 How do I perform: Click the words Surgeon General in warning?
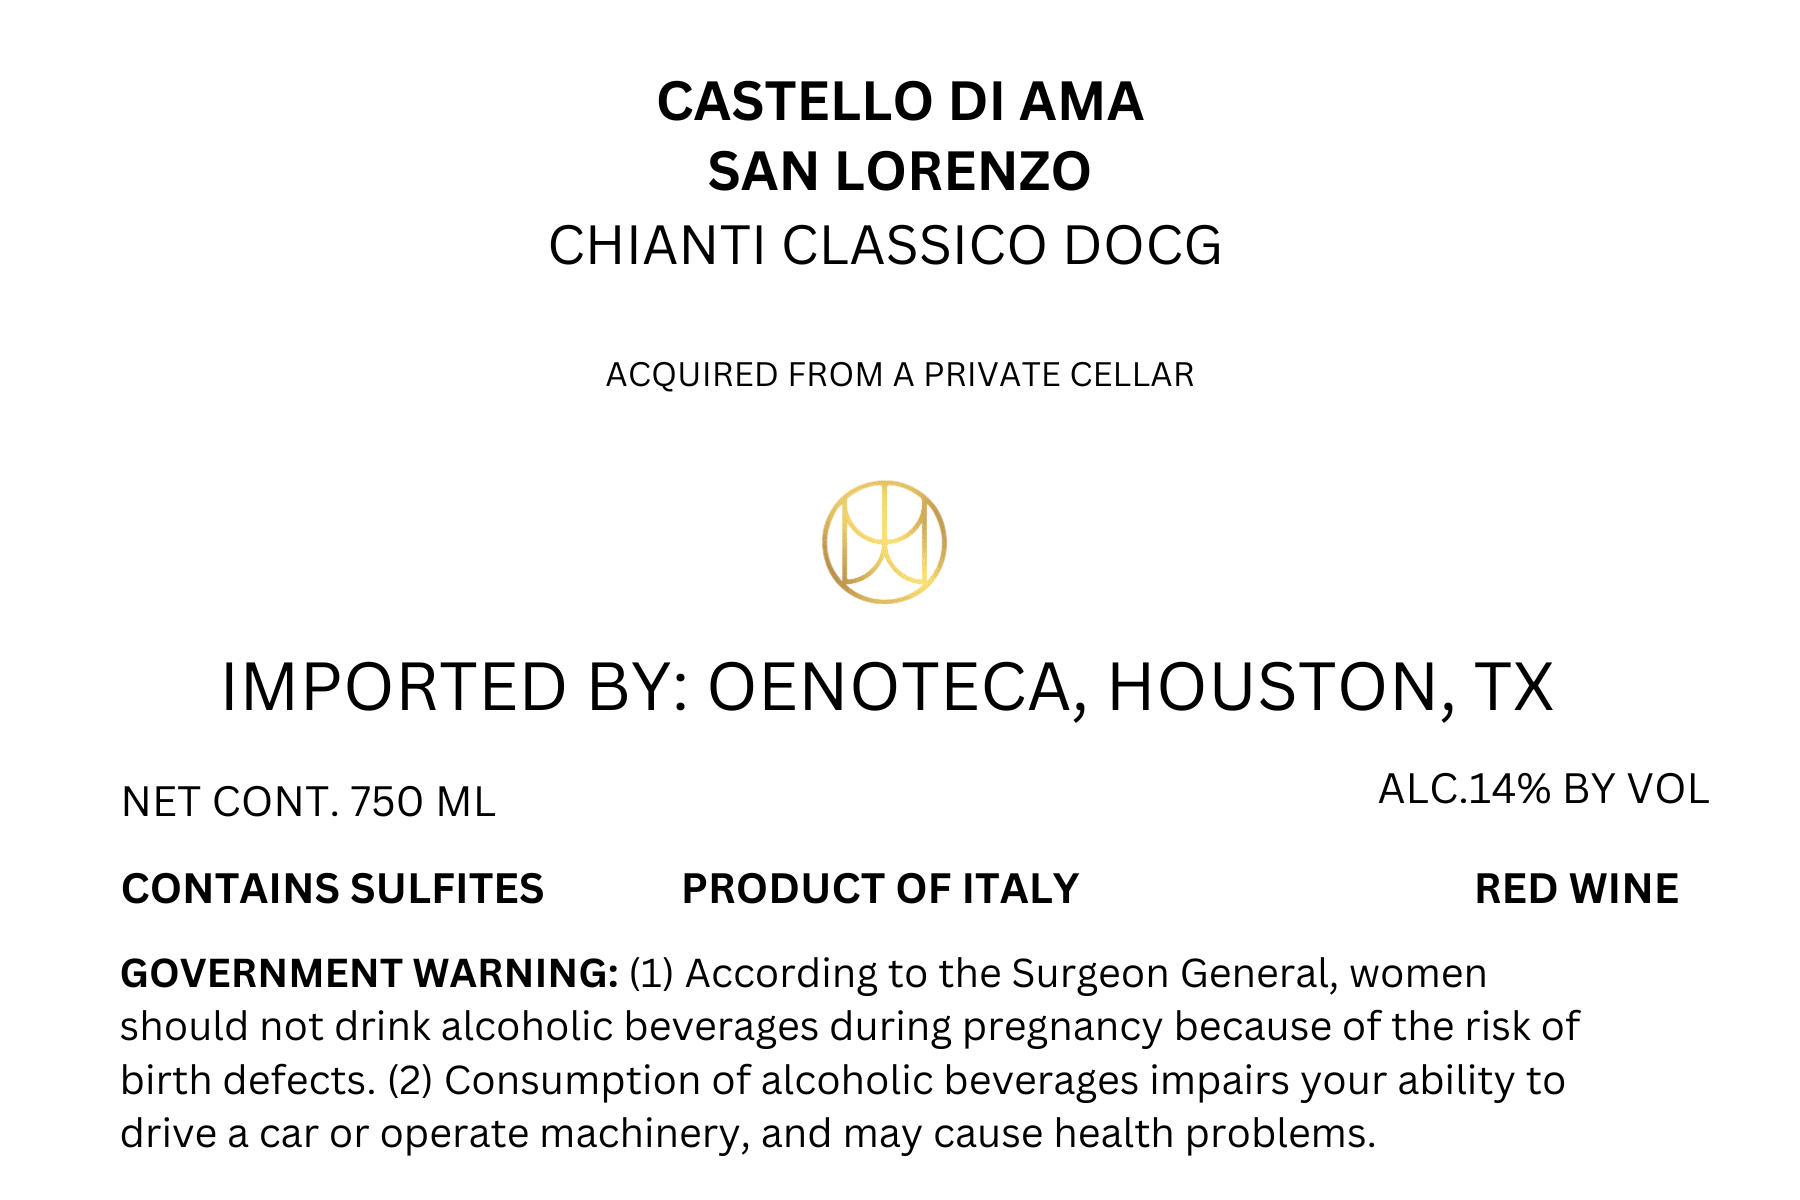1175,975
